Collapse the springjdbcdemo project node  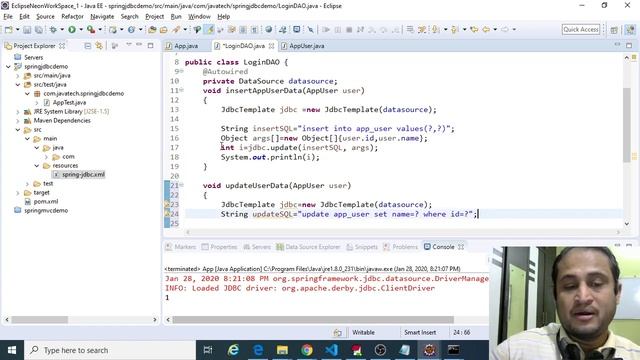[x=8, y=67]
